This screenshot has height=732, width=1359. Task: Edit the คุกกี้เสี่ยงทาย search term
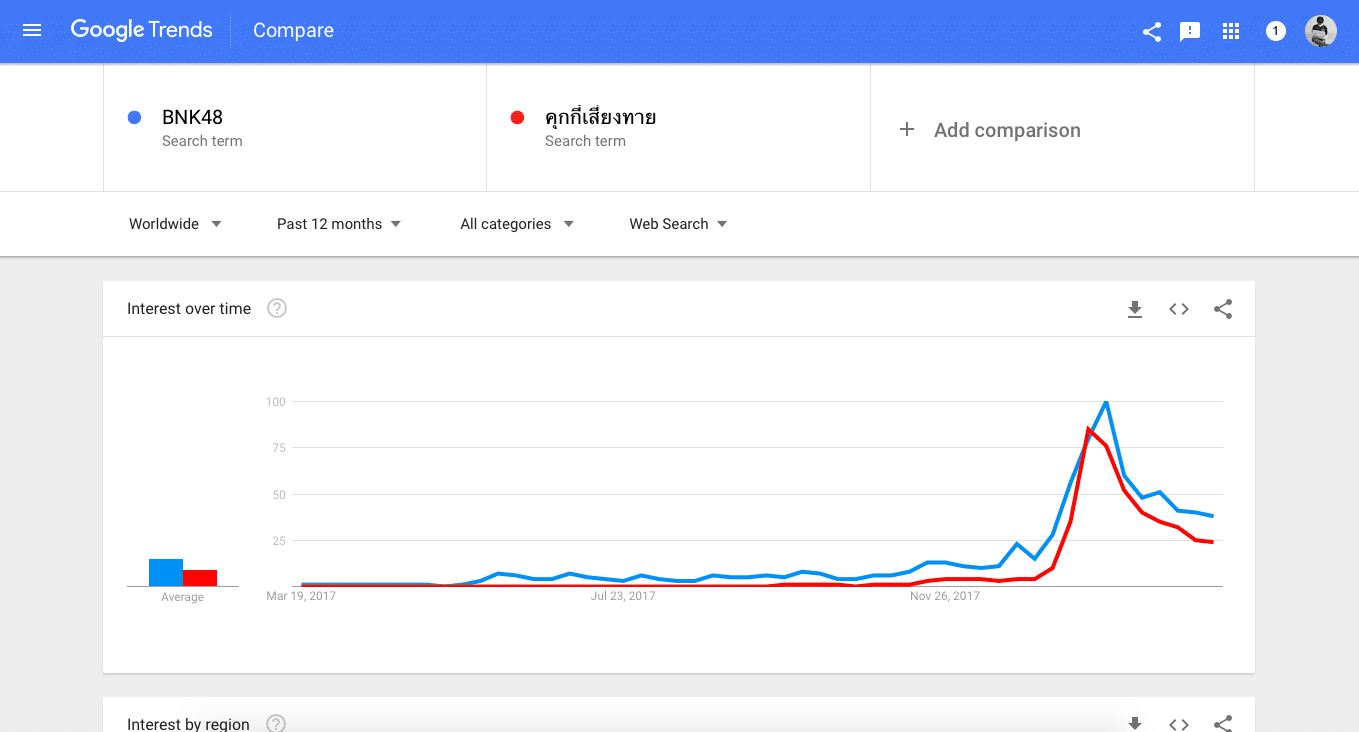click(600, 118)
